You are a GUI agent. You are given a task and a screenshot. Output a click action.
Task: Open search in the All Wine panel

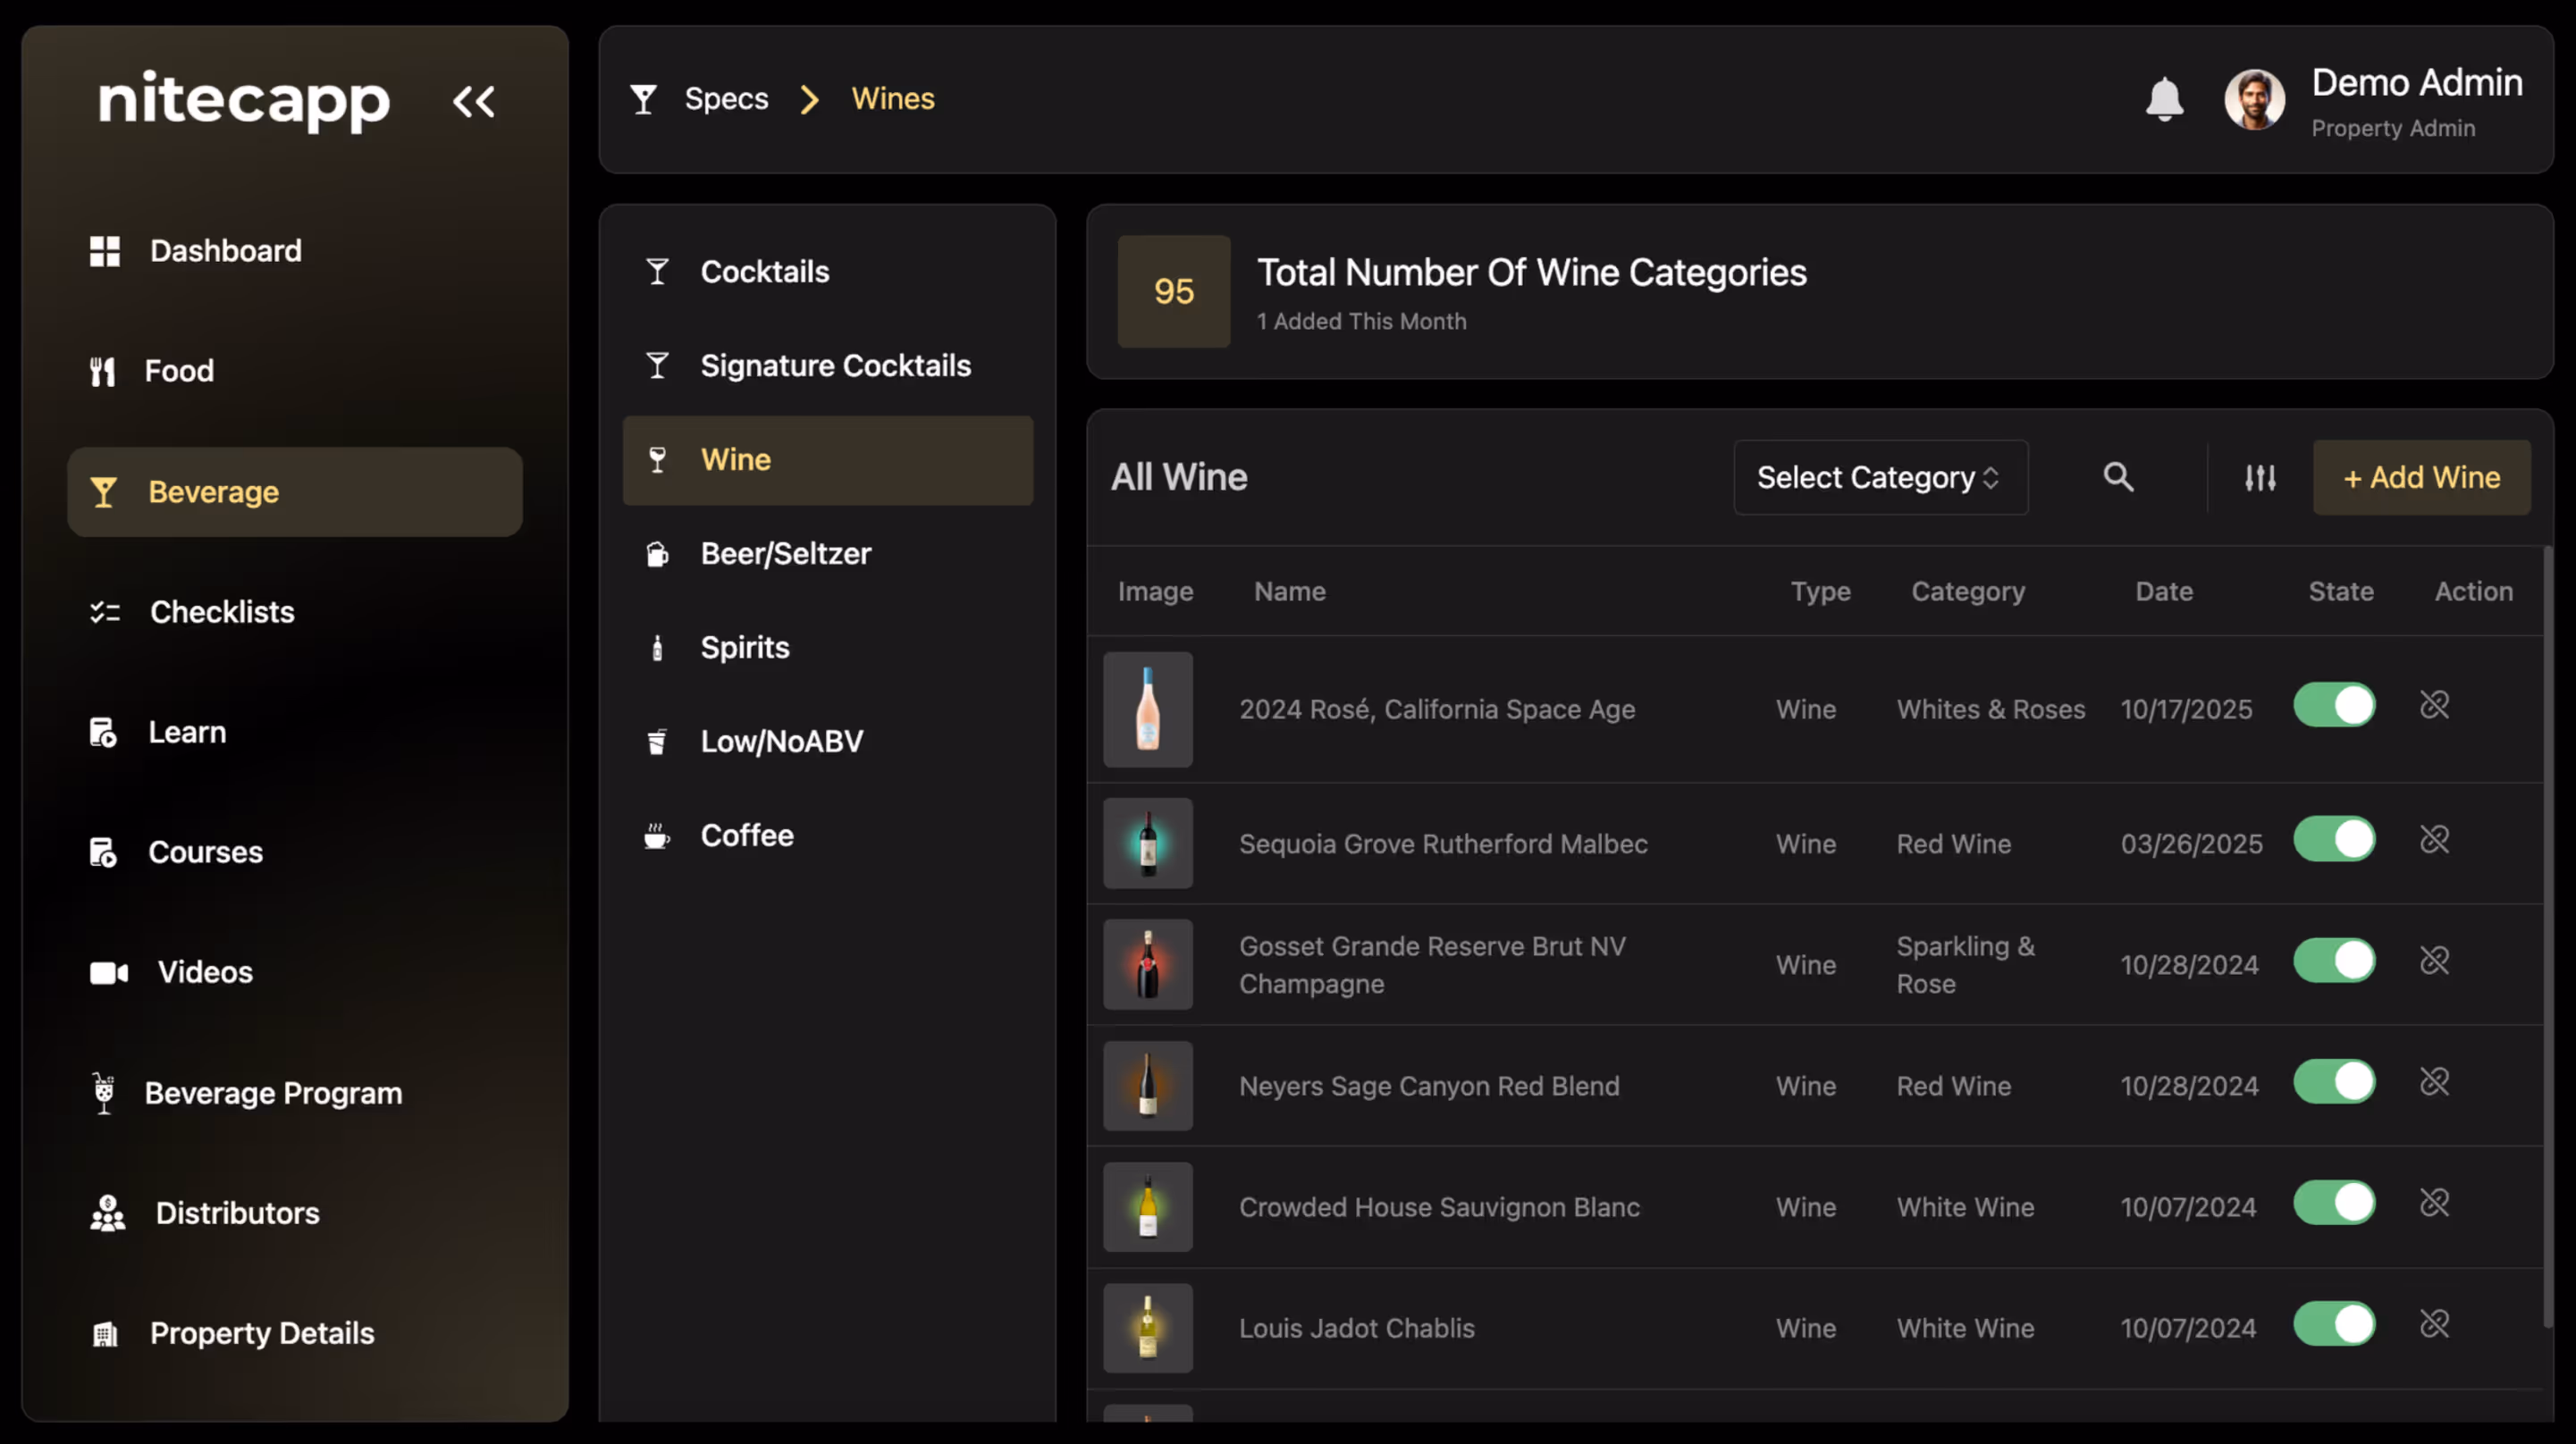(x=2118, y=477)
